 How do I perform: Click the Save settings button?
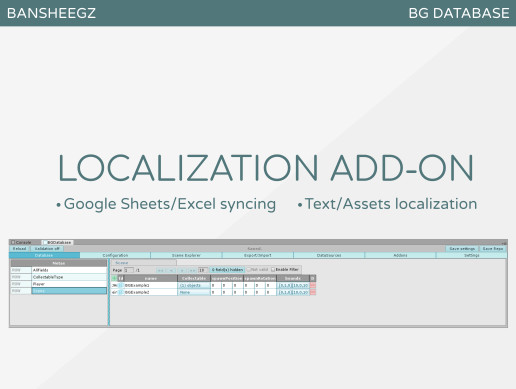tap(462, 249)
